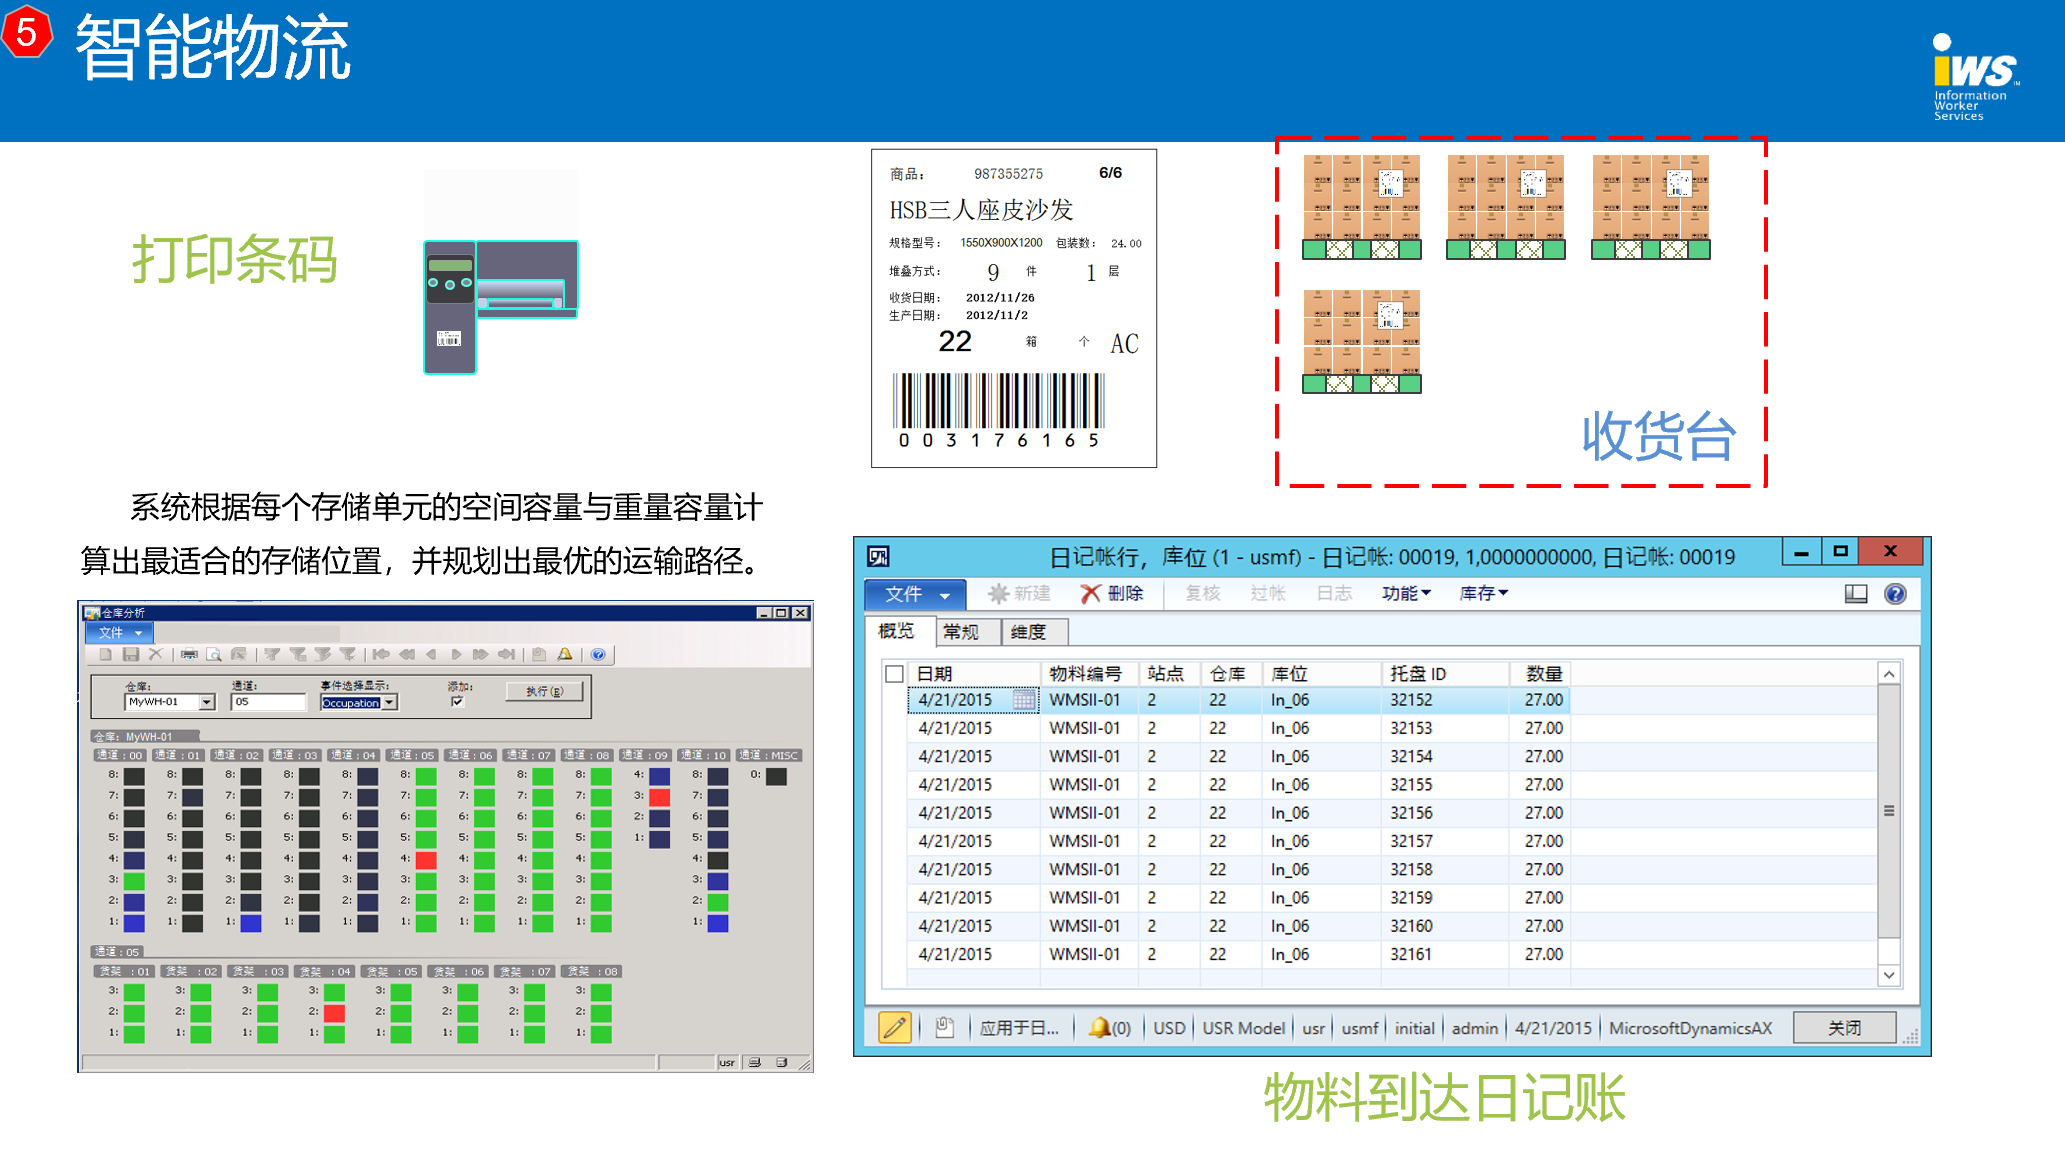Click 新建 new button in journal toolbar
The image size is (2065, 1160).
[1019, 594]
